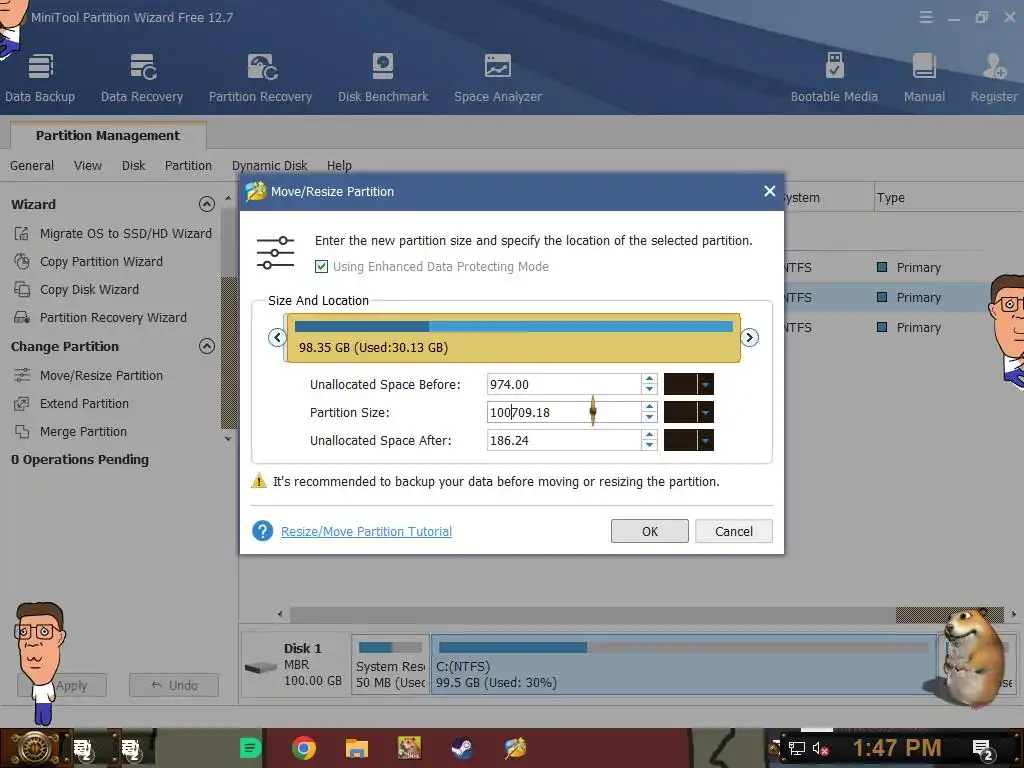Select the C:(NTFS) partition in disk map
Image resolution: width=1024 pixels, height=768 pixels.
point(684,665)
